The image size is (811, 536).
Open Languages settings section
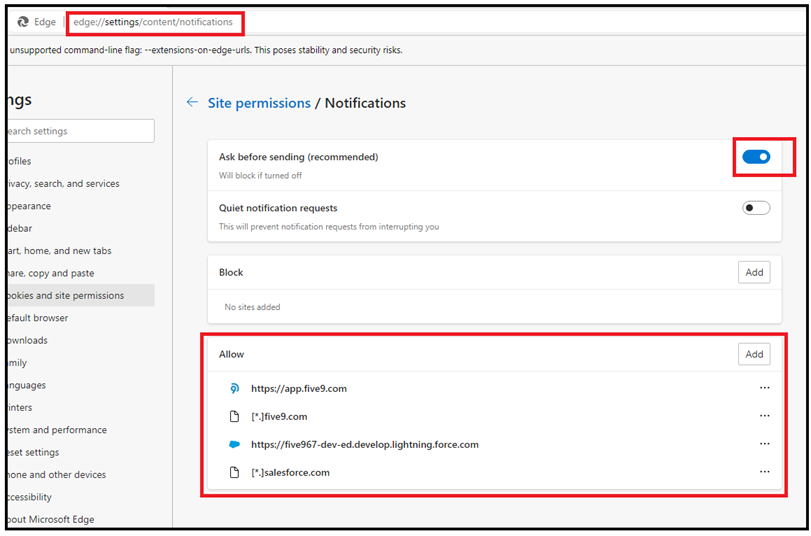click(81, 385)
